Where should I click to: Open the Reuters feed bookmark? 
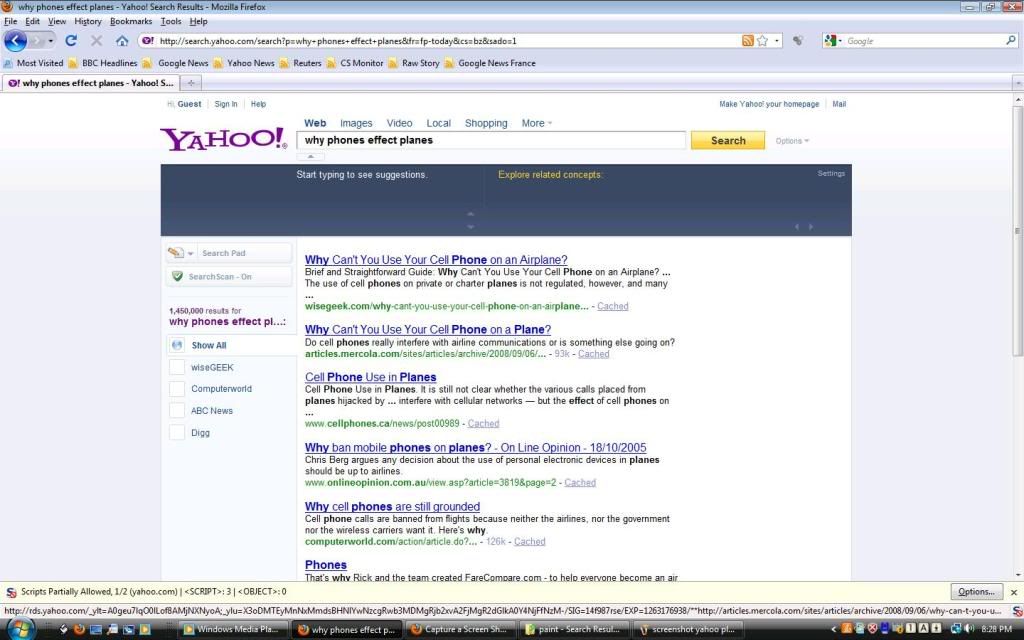pos(300,63)
